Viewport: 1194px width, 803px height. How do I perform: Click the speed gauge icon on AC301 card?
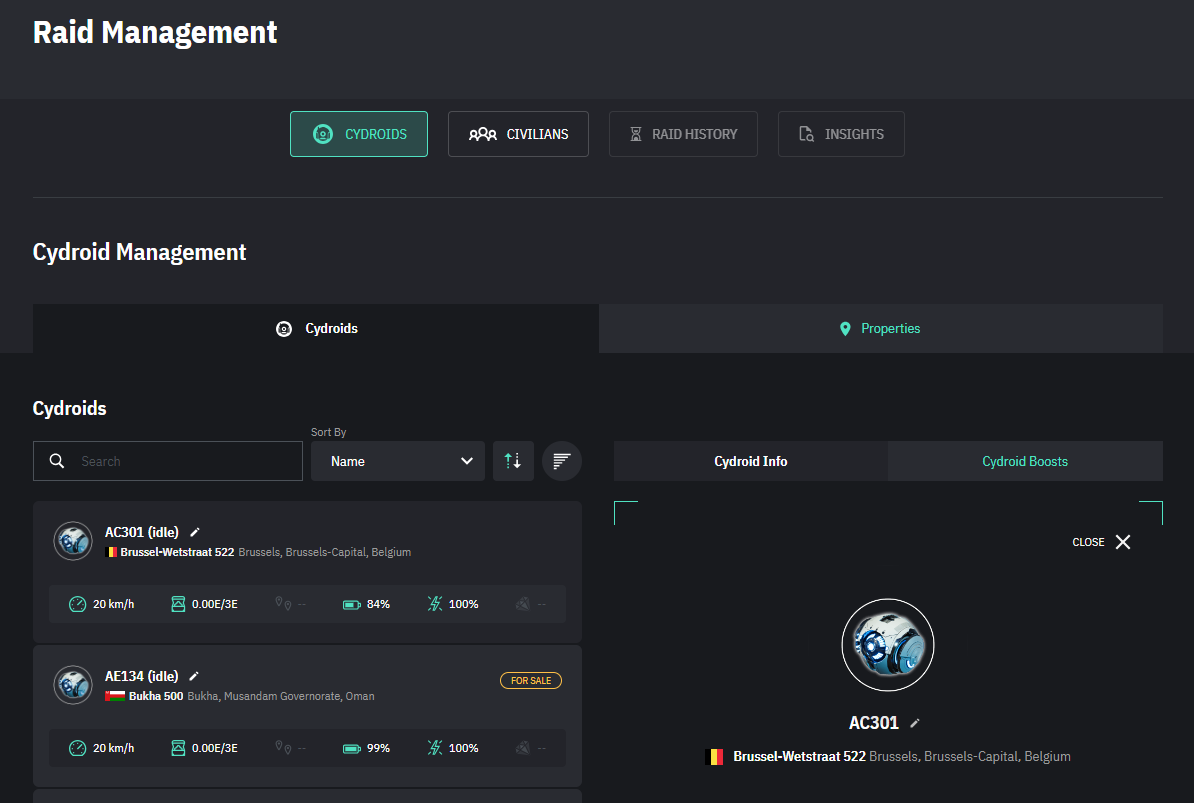point(78,604)
